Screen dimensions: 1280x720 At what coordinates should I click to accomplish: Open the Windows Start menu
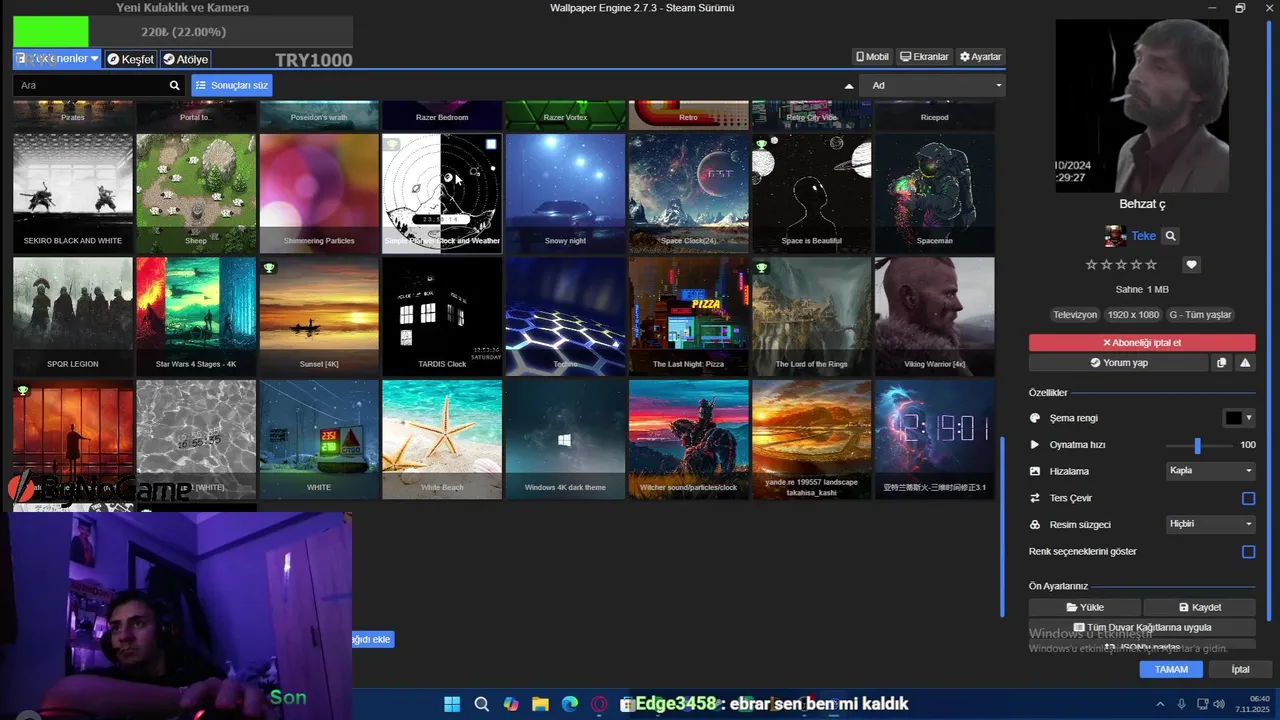point(451,704)
